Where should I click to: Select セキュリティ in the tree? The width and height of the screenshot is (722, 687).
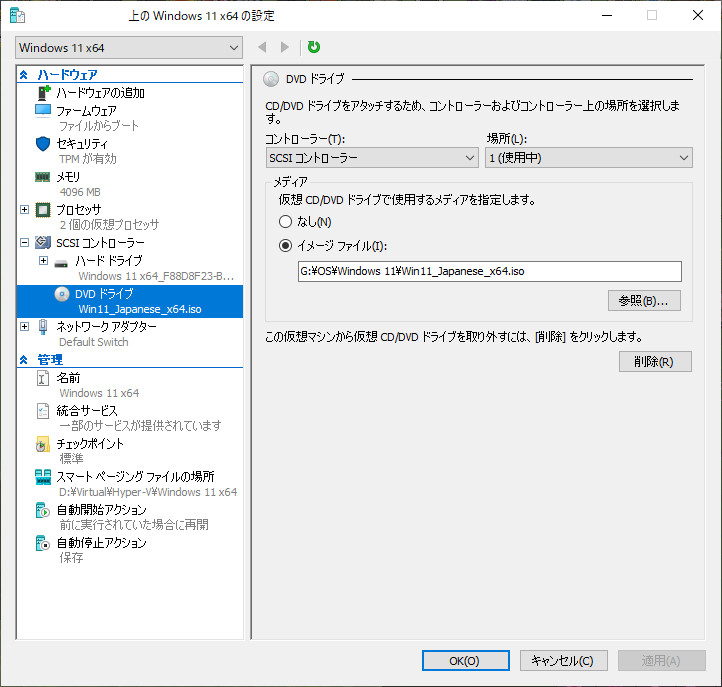[x=82, y=144]
